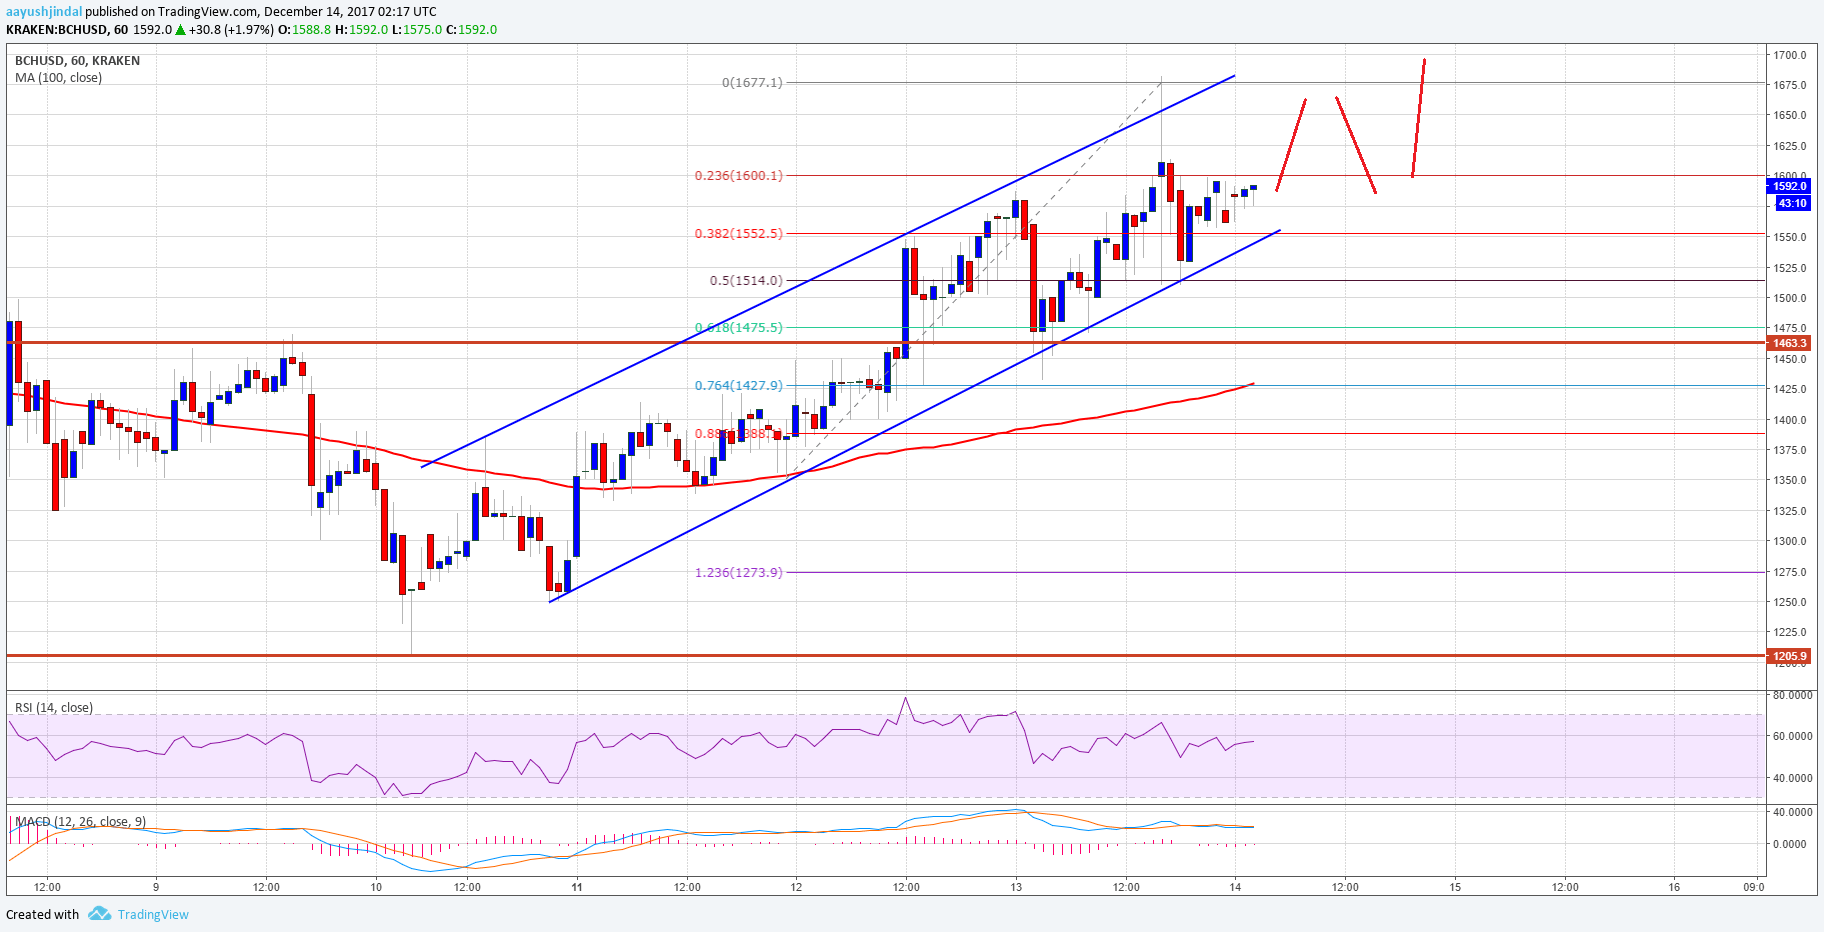Click the 0.764(1427.9) Fibonacci level label

pos(739,386)
